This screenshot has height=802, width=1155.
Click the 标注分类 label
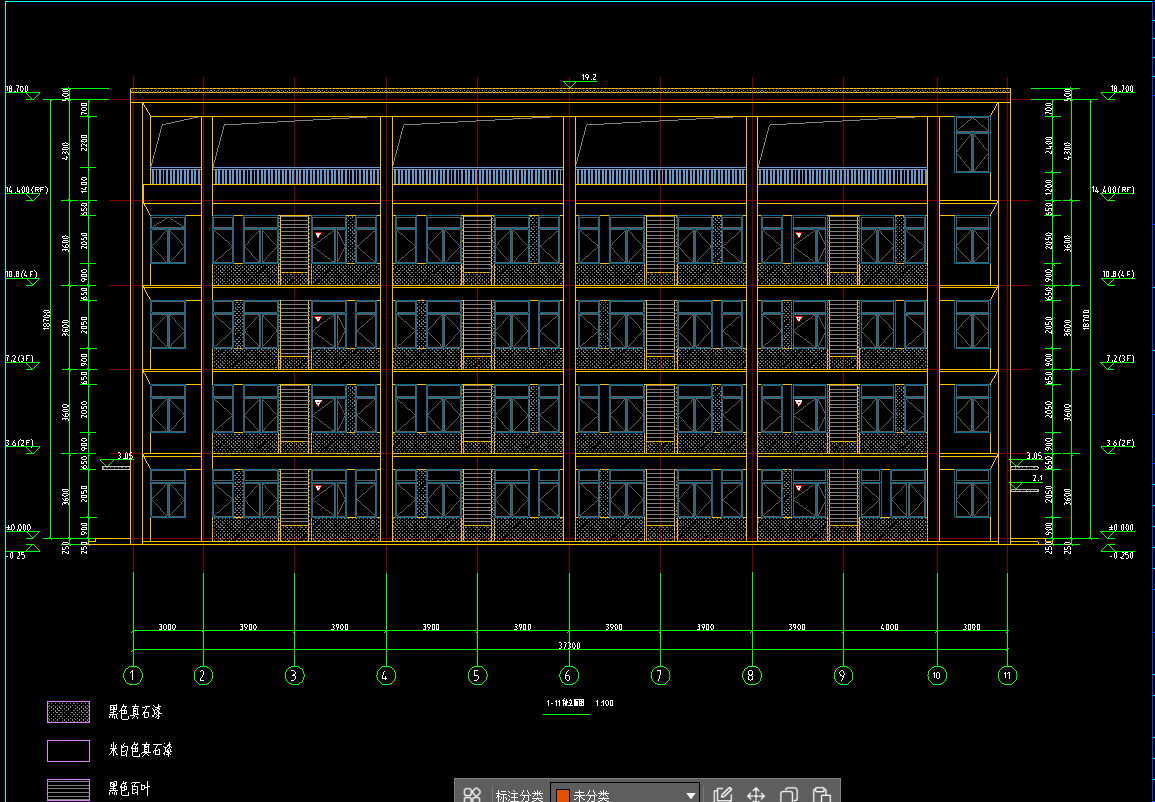(519, 795)
